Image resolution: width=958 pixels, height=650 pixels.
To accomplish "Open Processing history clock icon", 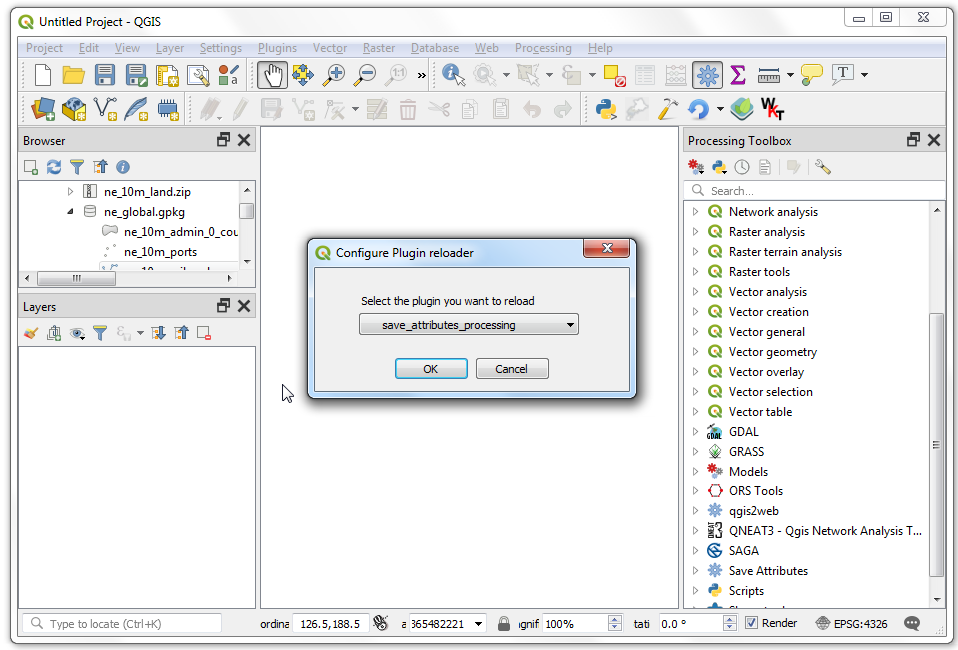I will click(x=742, y=167).
